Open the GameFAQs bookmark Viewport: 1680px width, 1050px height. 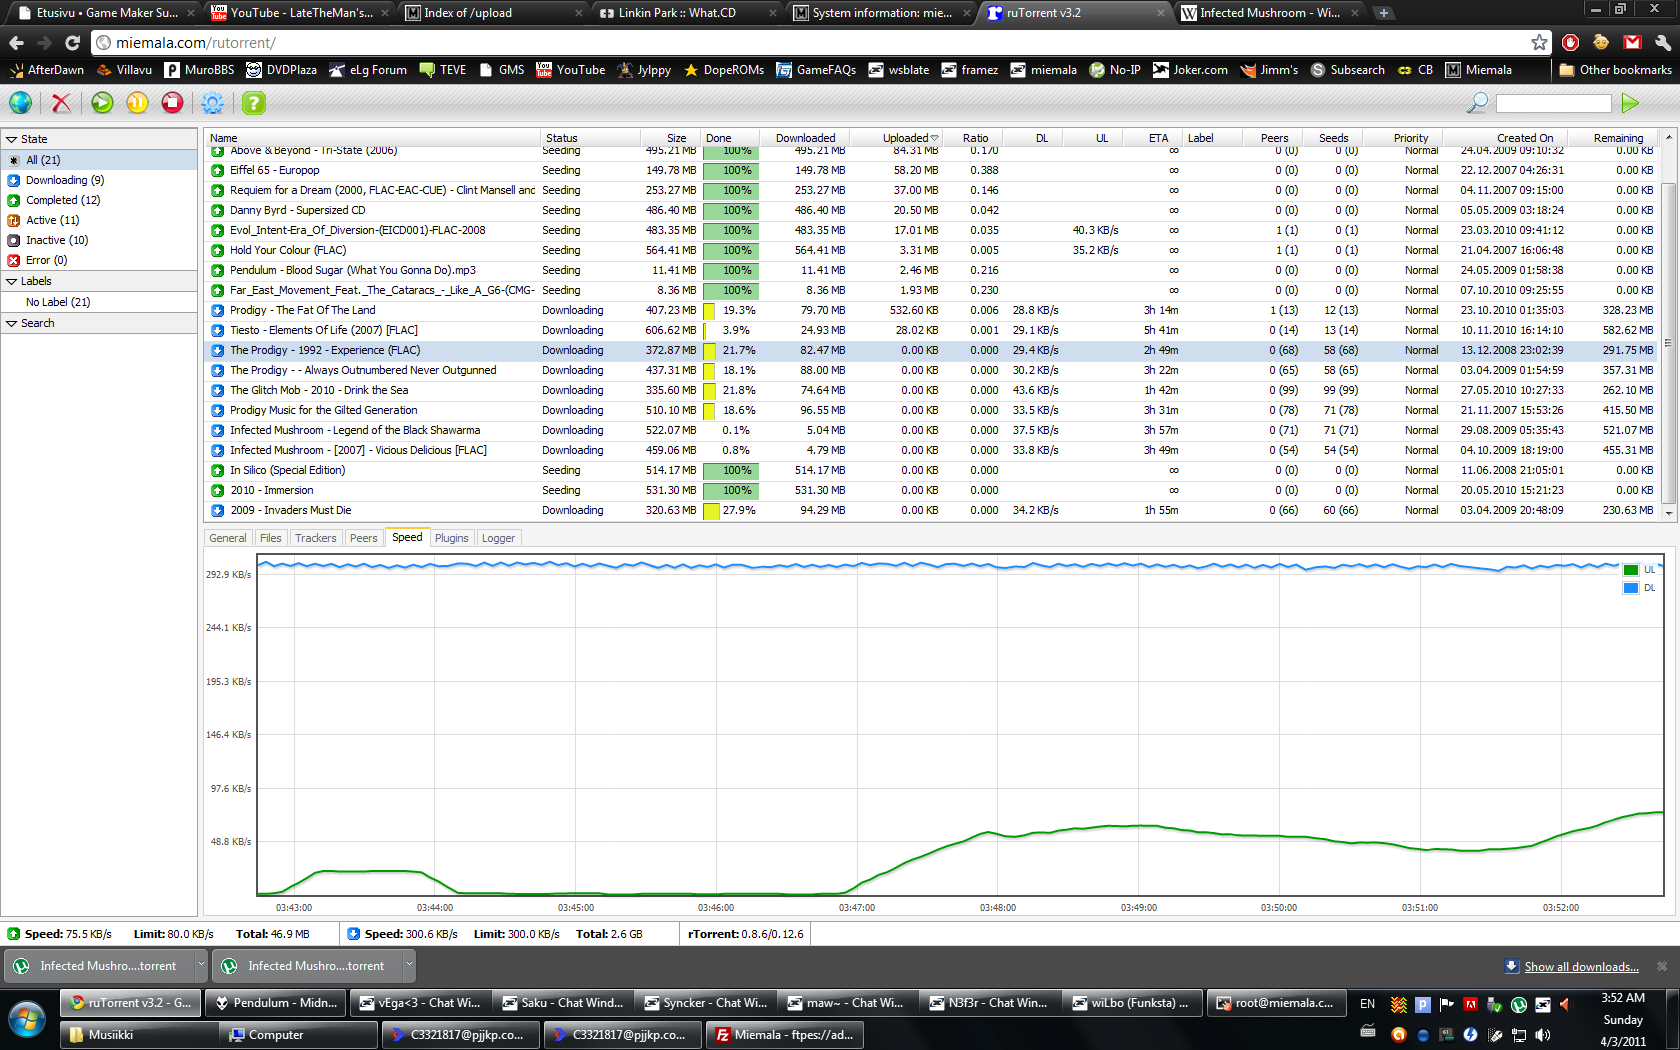(816, 70)
